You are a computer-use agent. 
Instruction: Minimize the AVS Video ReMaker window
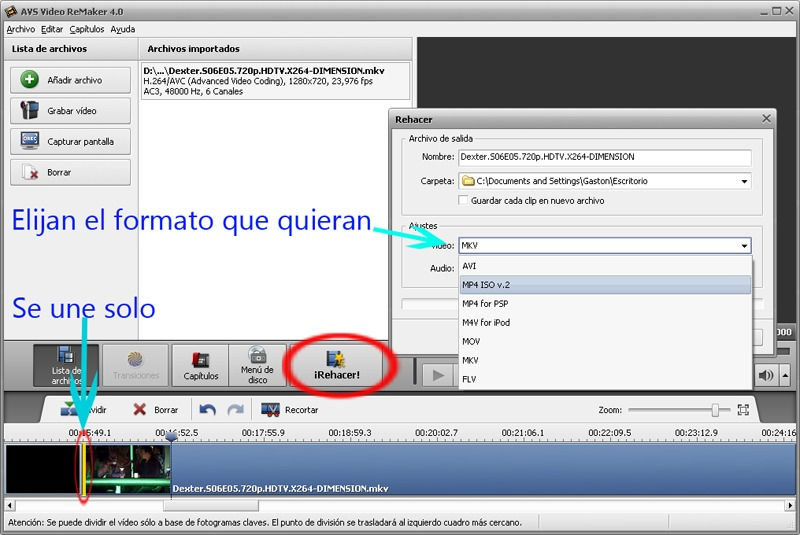click(x=764, y=12)
